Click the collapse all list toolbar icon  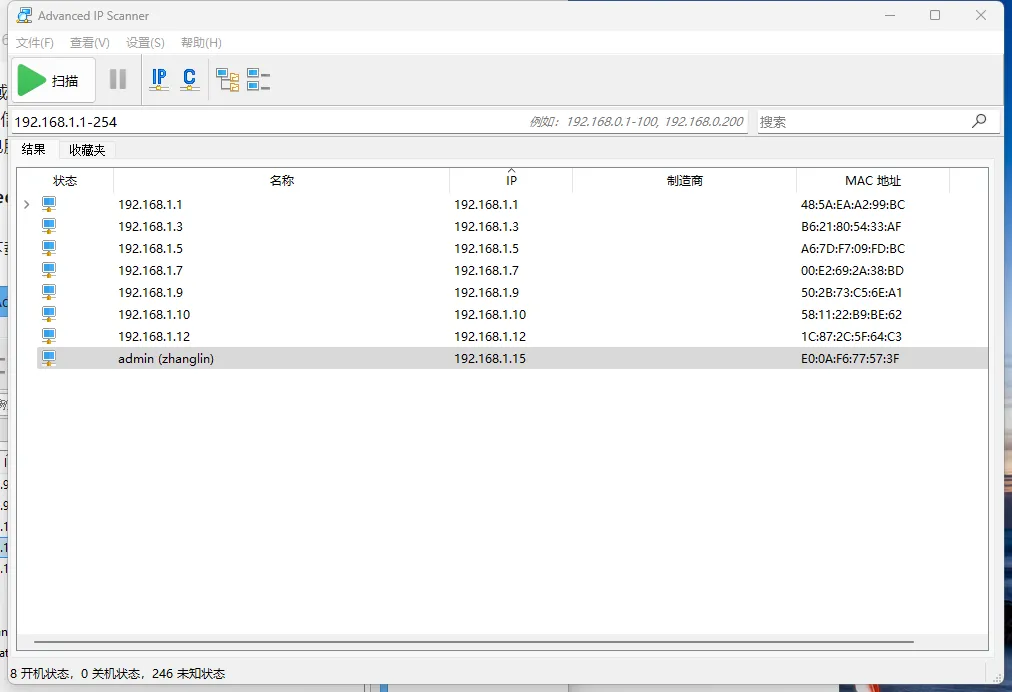[258, 80]
